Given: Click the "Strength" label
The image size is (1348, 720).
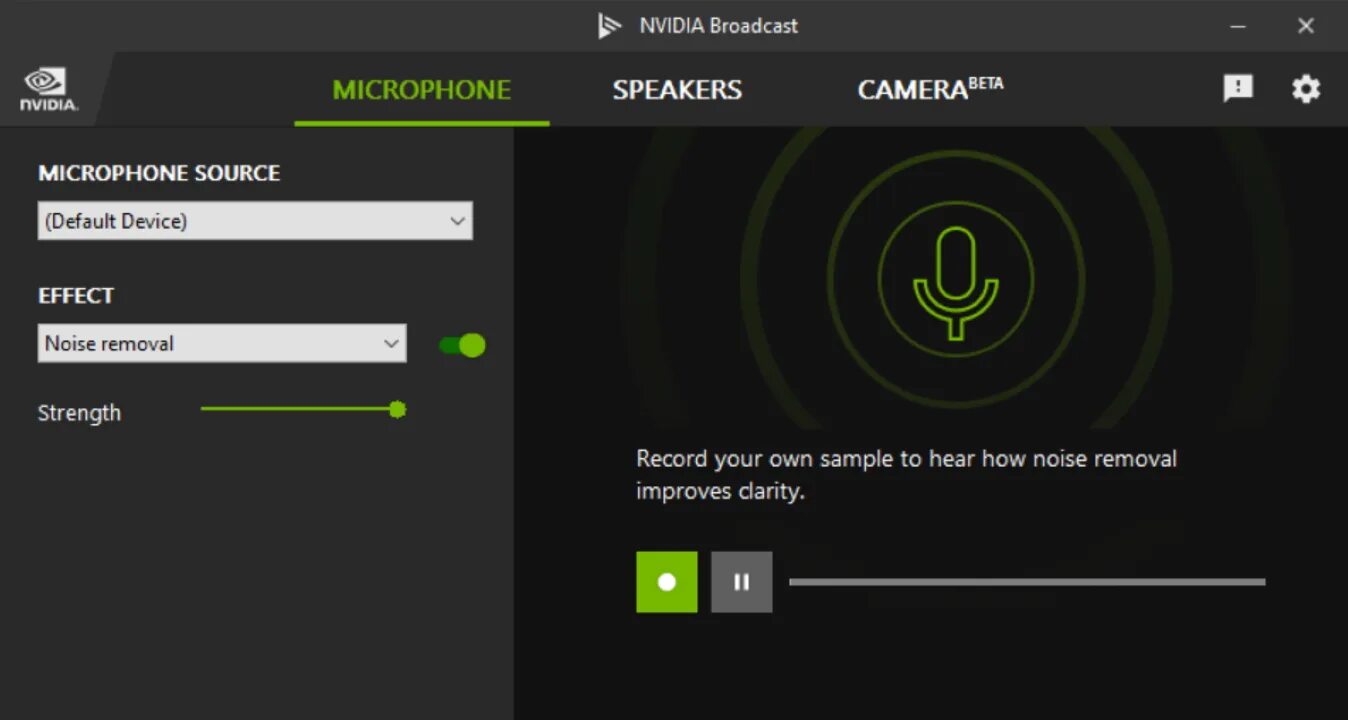Looking at the screenshot, I should 79,413.
